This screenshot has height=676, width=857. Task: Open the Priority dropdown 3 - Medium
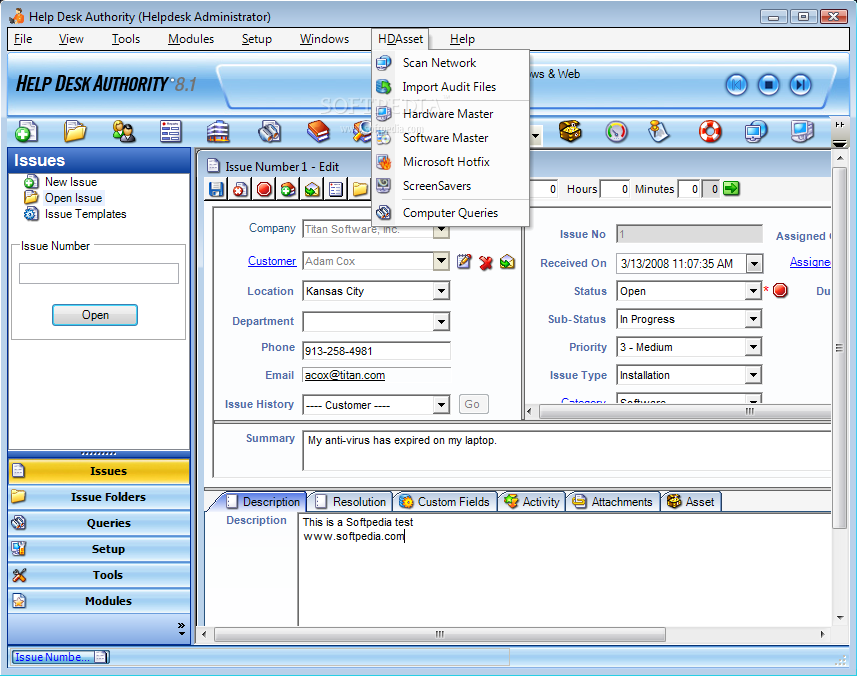(753, 346)
